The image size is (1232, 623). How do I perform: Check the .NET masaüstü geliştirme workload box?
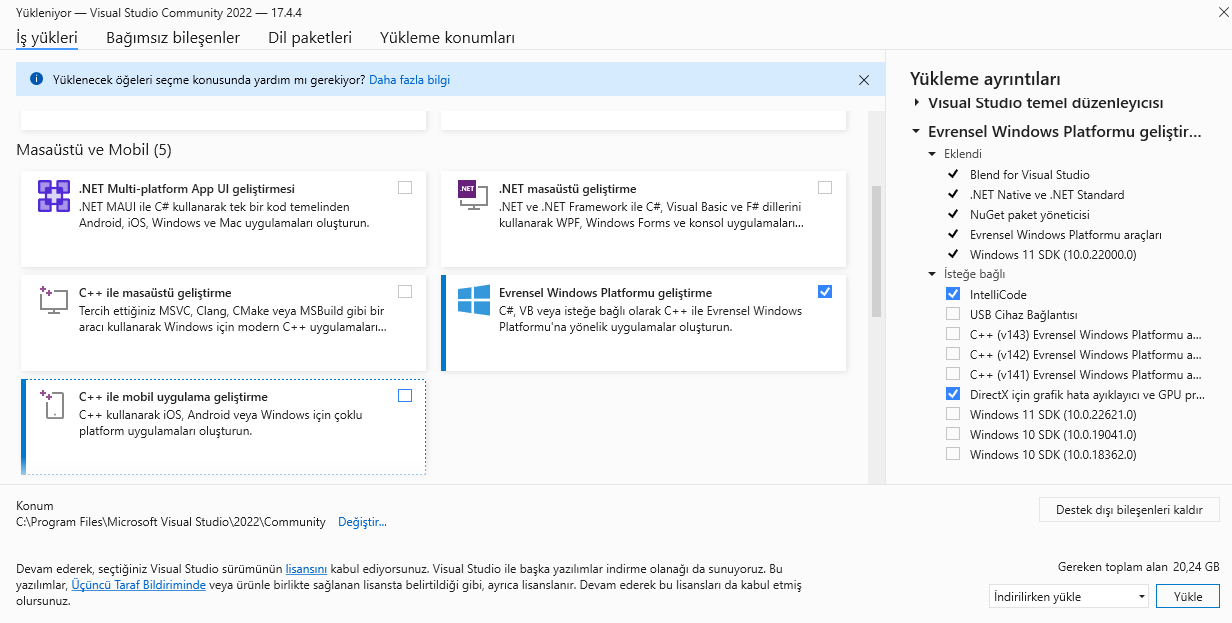pyautogui.click(x=824, y=187)
